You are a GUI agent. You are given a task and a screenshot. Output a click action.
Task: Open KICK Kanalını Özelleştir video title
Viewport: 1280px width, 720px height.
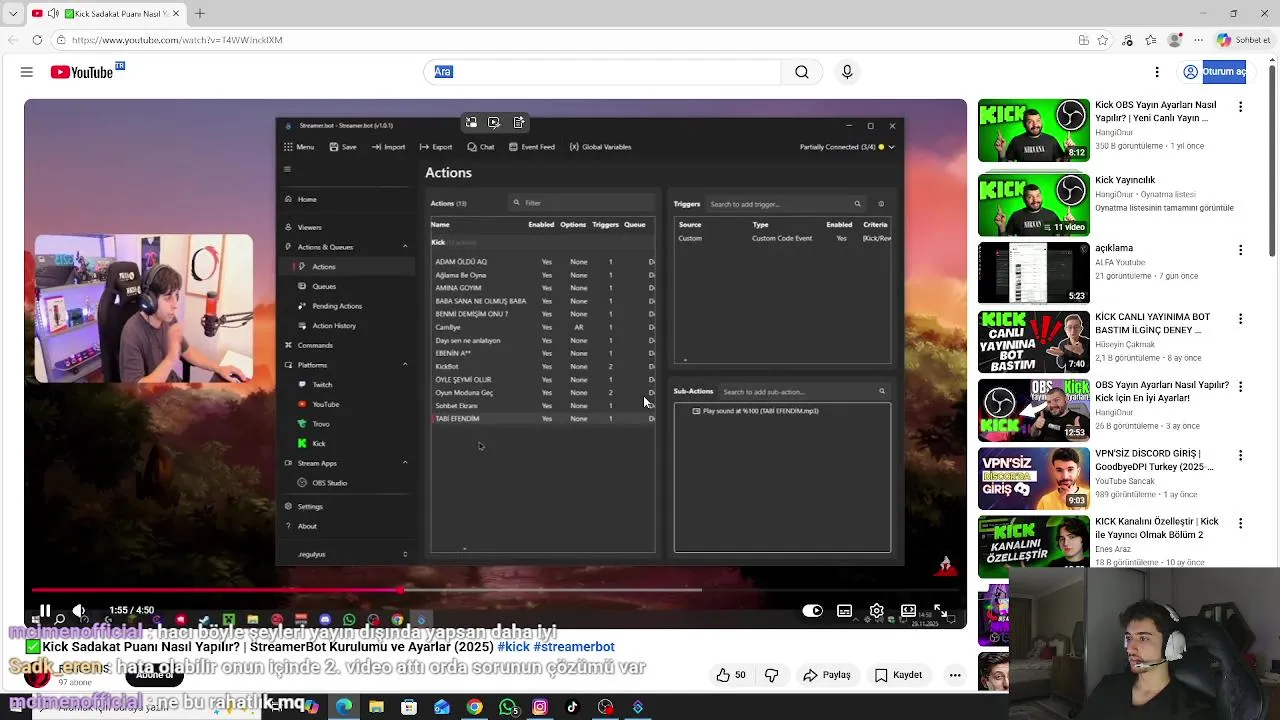(x=1157, y=528)
